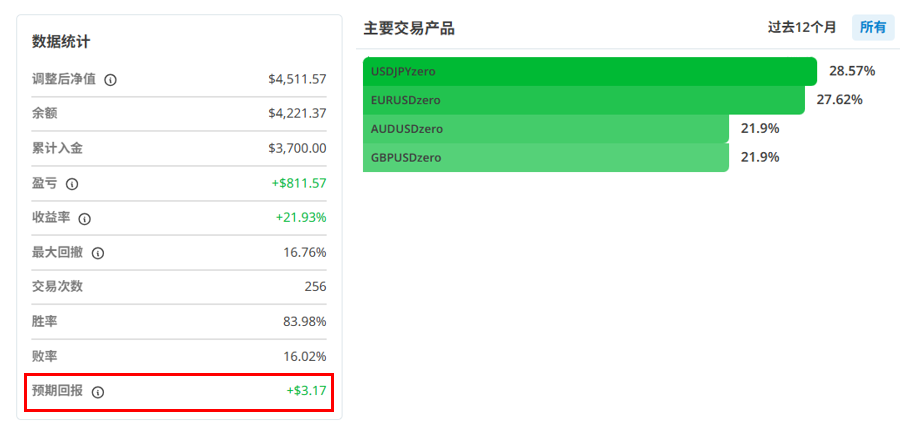This screenshot has width=916, height=429.
Task: Click the 预期回报 info icon
Action: click(x=98, y=392)
